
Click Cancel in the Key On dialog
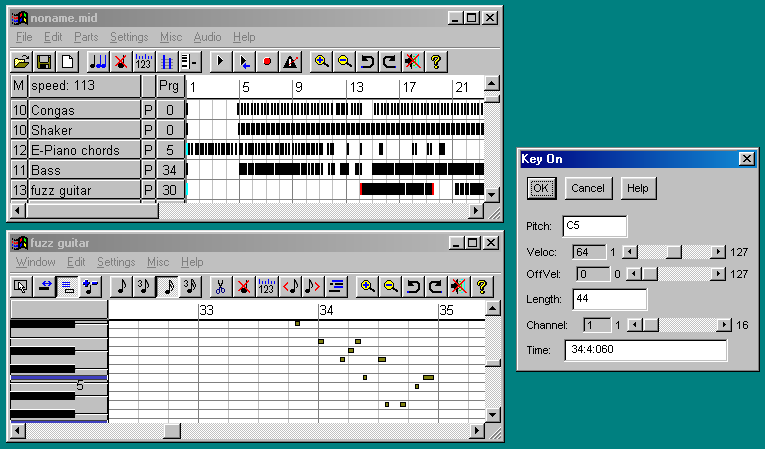click(x=588, y=188)
